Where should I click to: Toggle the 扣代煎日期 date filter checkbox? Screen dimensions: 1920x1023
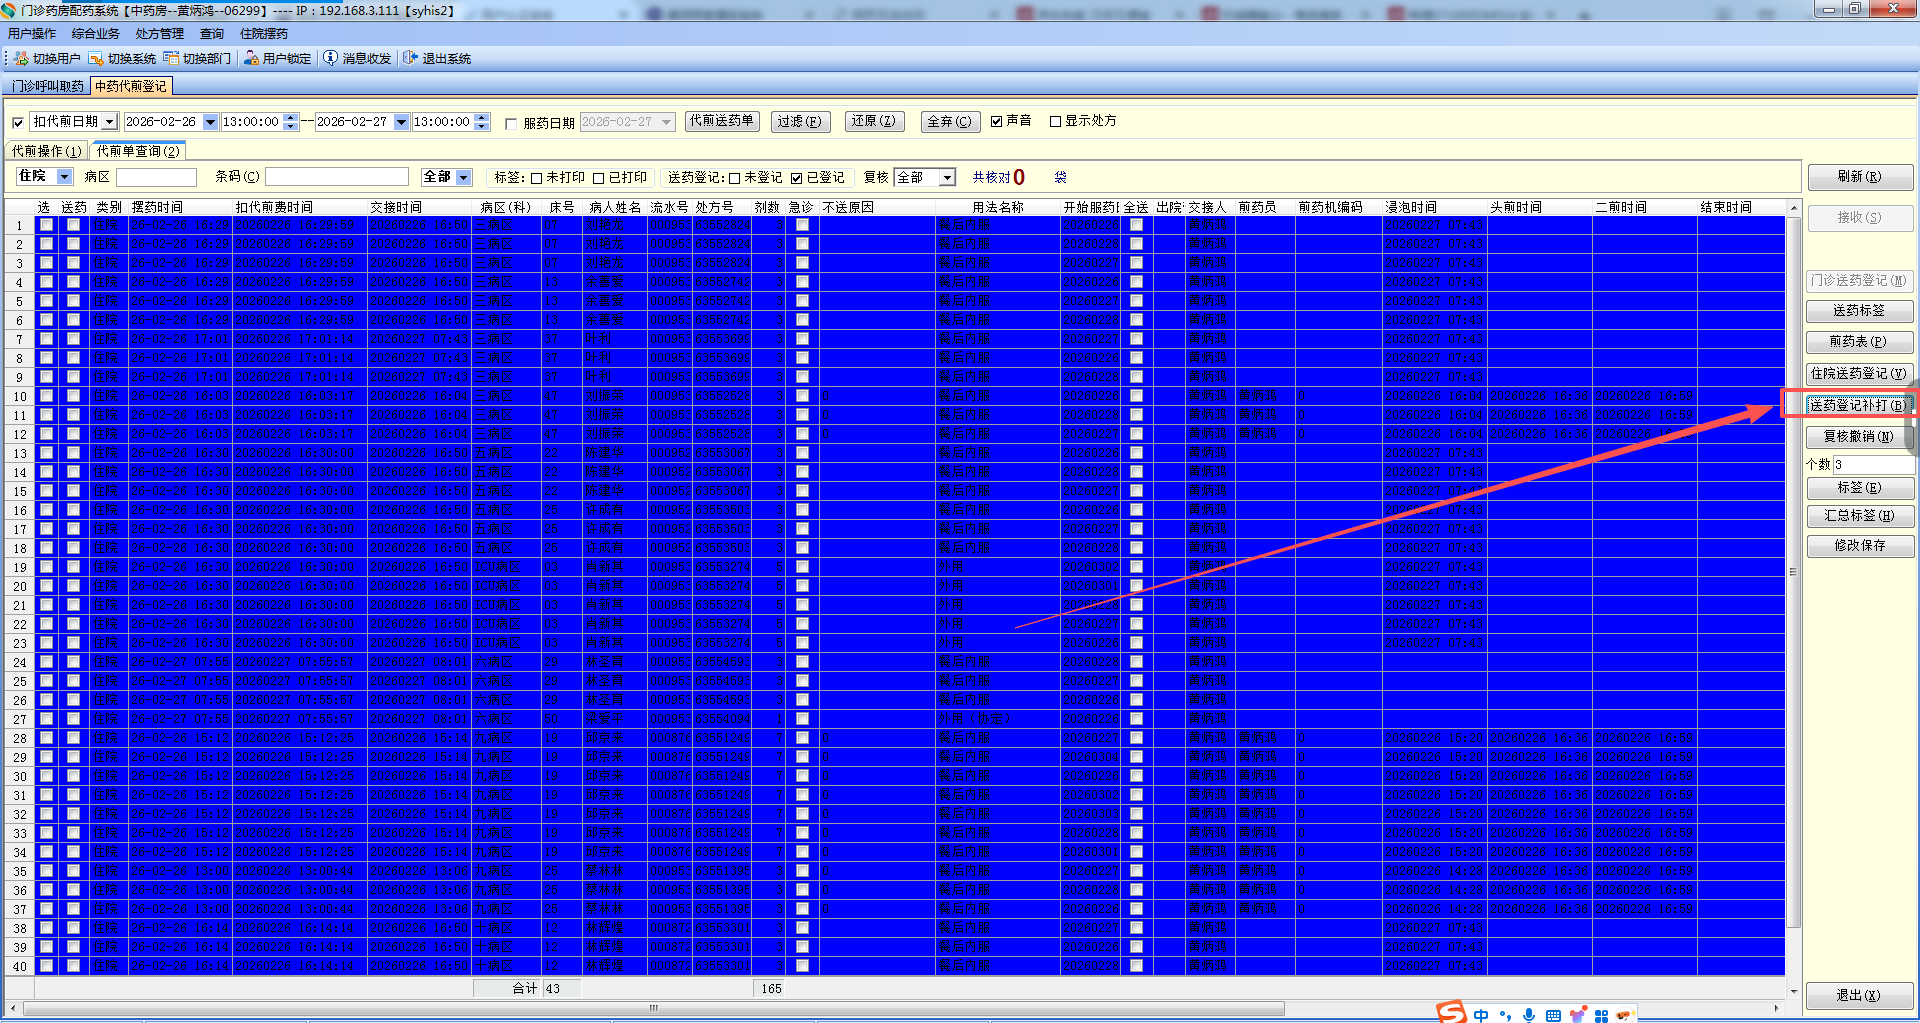(18, 123)
